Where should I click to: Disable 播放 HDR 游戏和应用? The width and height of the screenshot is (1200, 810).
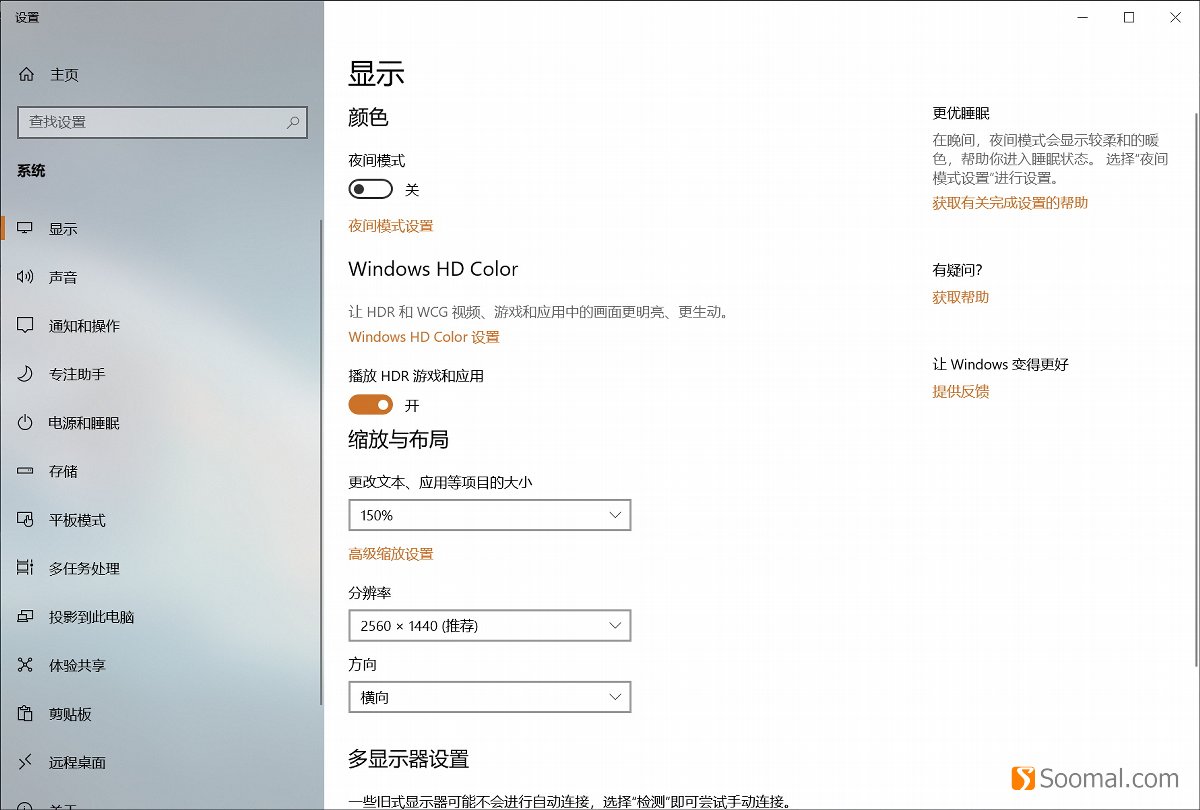tap(371, 404)
